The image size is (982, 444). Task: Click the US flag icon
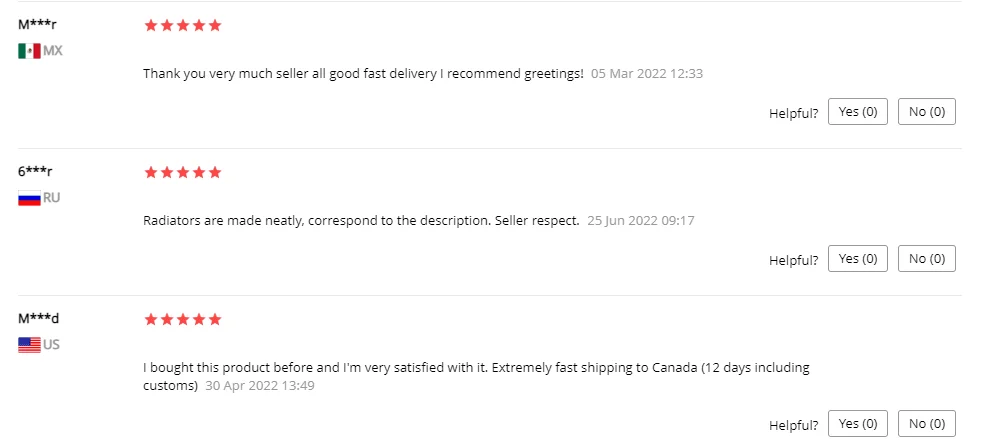29,345
